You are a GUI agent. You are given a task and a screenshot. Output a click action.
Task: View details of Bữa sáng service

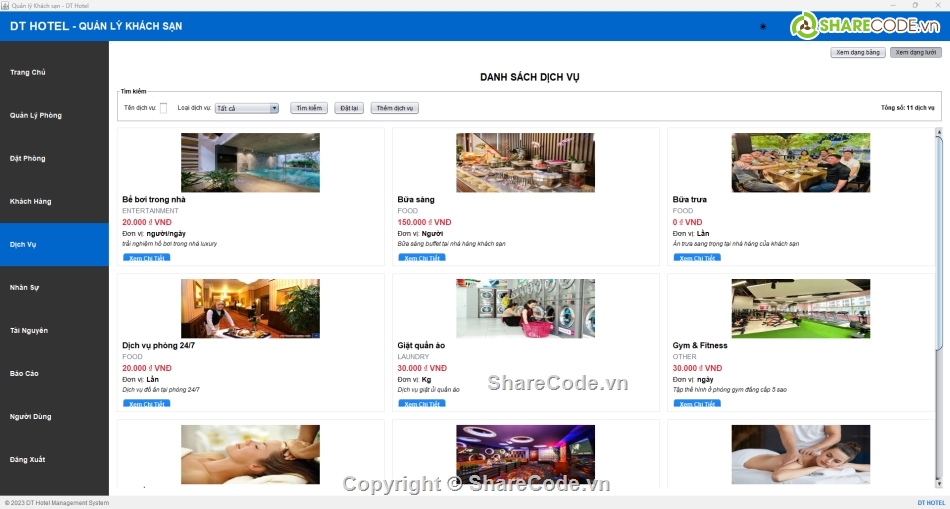422,258
